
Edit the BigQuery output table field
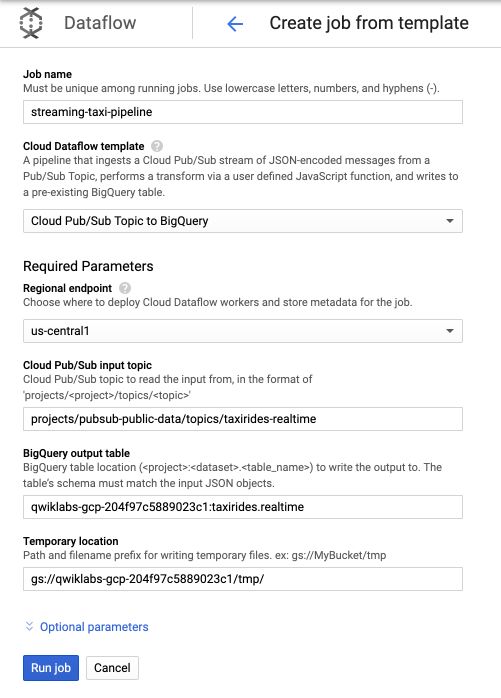(243, 507)
